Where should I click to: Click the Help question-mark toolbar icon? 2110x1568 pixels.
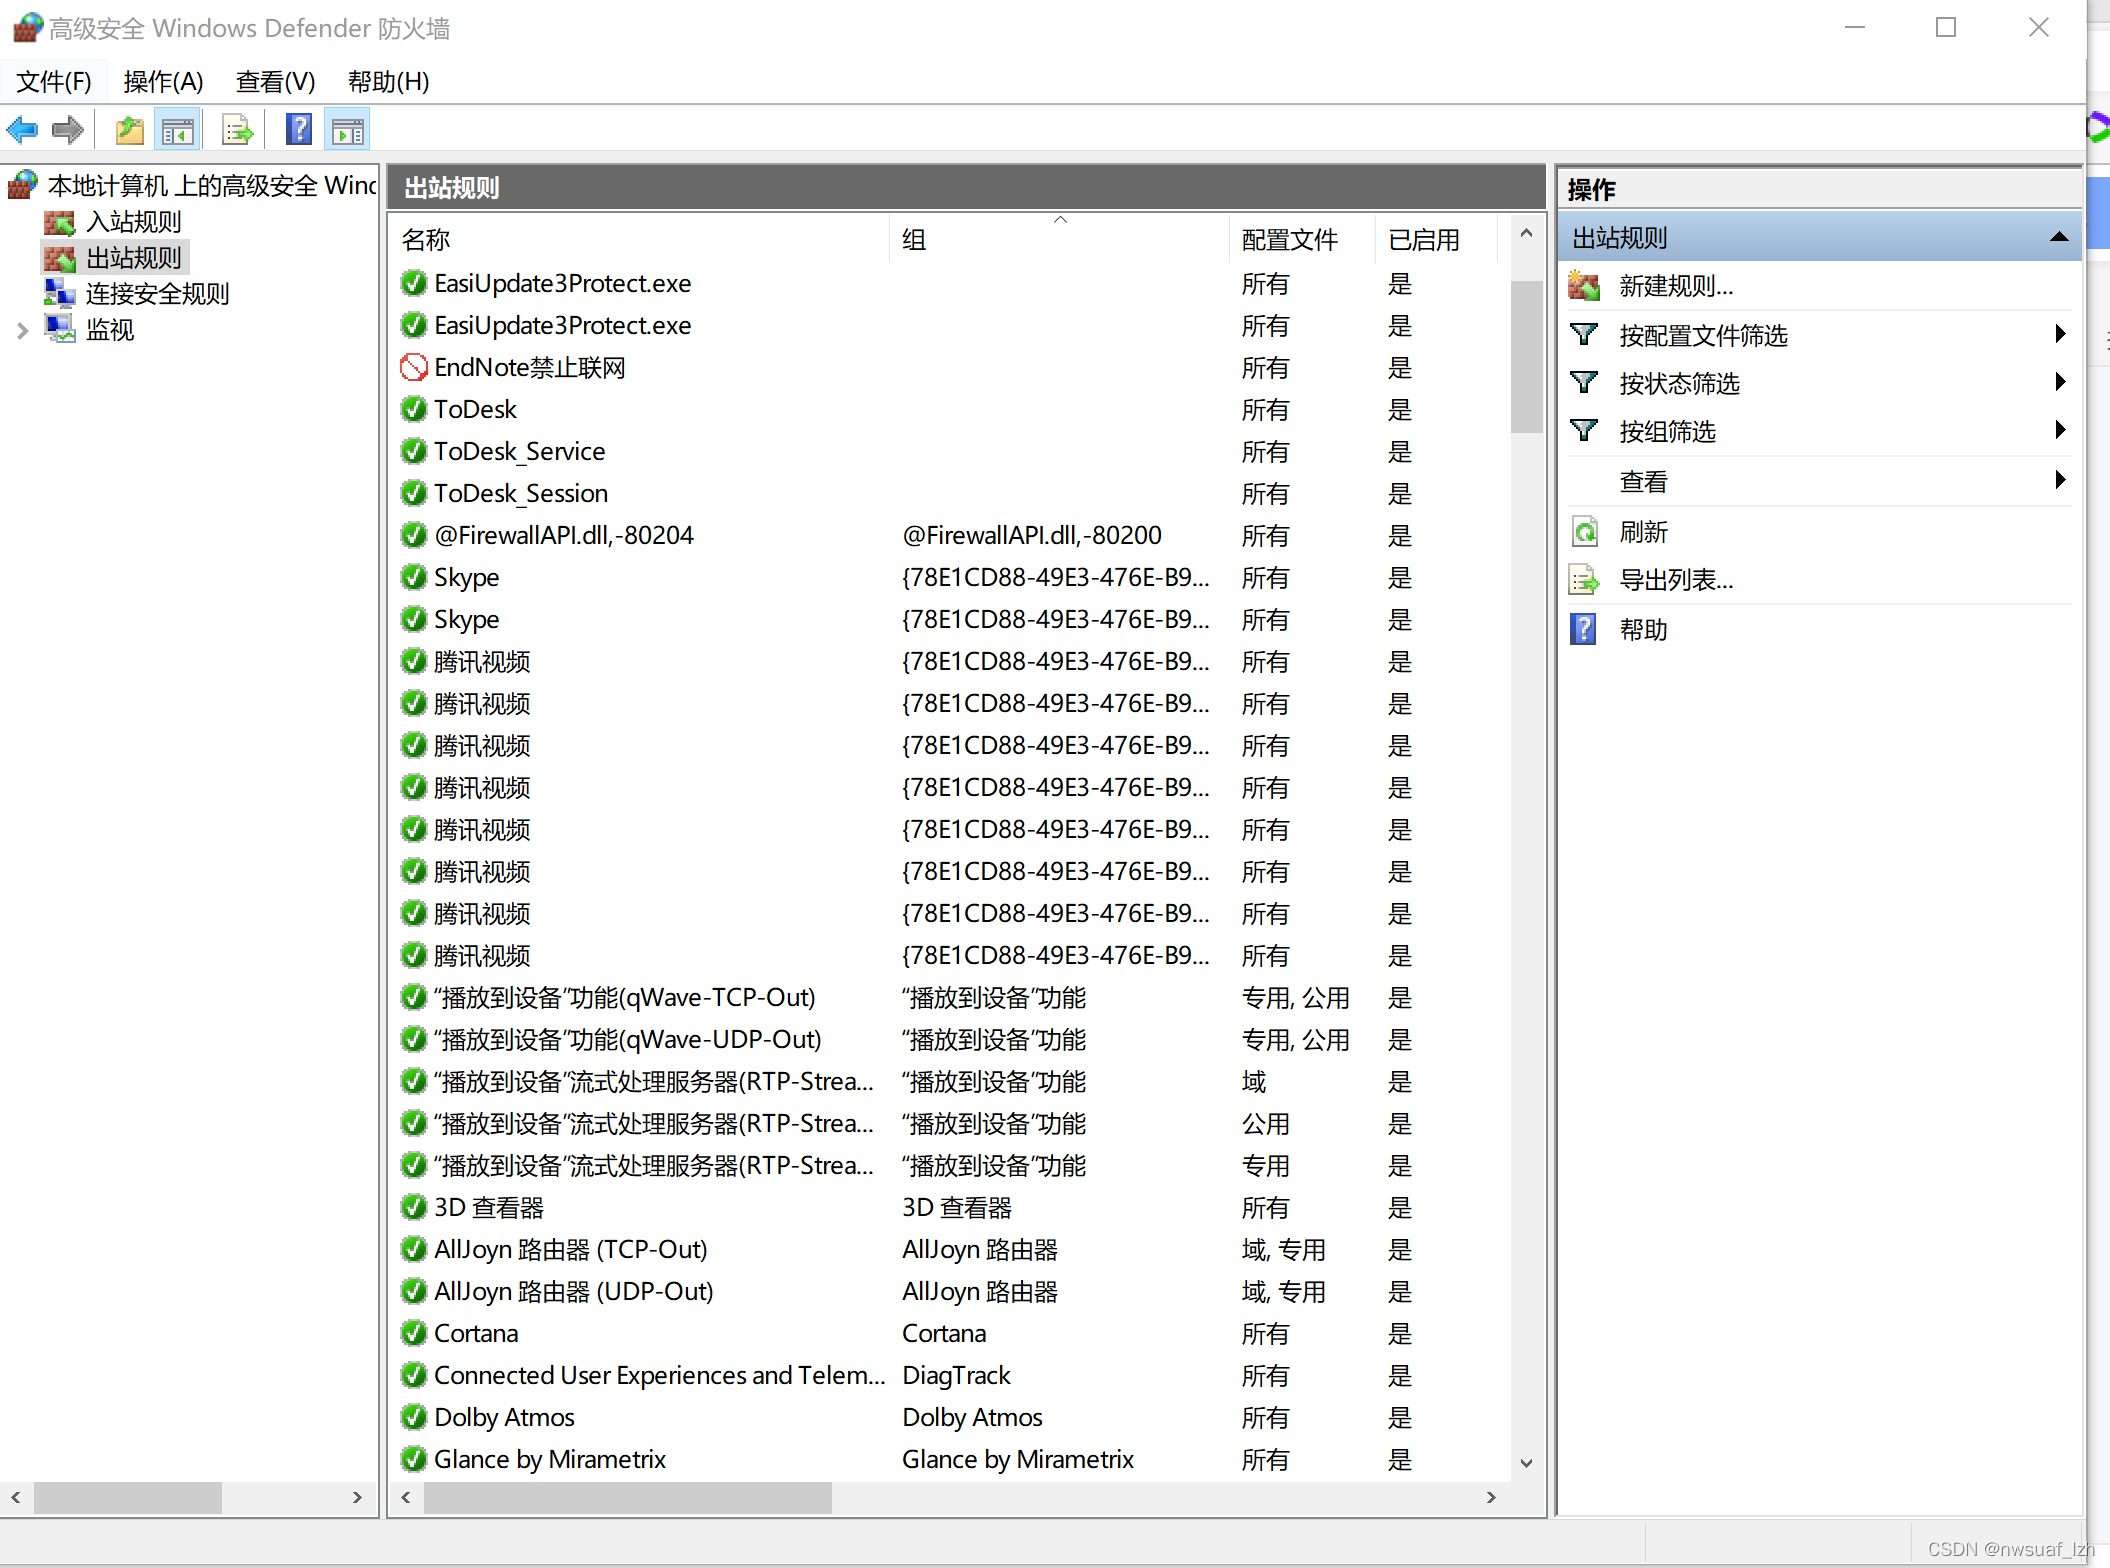pos(299,130)
